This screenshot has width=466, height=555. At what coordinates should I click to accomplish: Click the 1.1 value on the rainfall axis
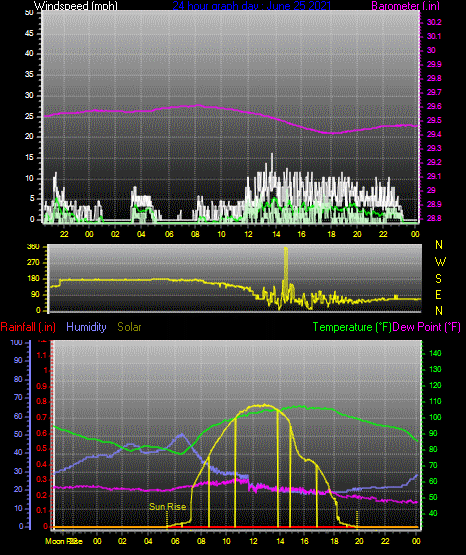point(42,355)
